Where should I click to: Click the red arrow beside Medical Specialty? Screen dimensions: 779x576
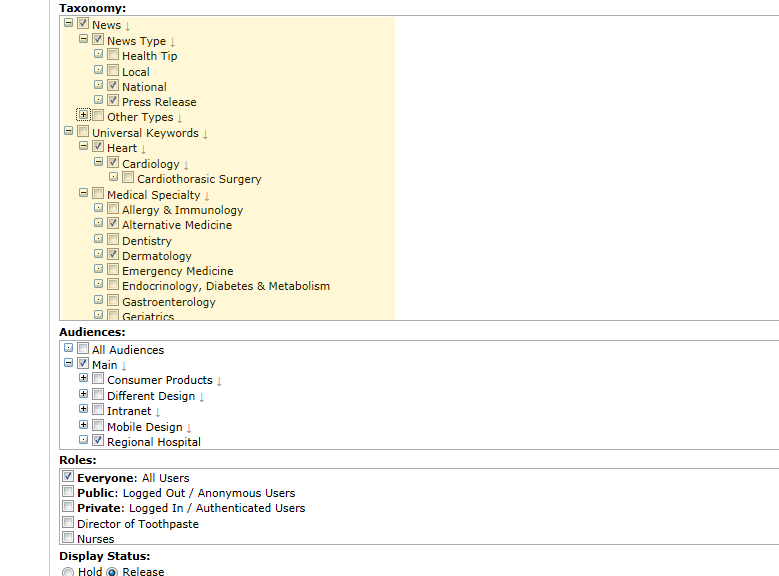coord(207,195)
